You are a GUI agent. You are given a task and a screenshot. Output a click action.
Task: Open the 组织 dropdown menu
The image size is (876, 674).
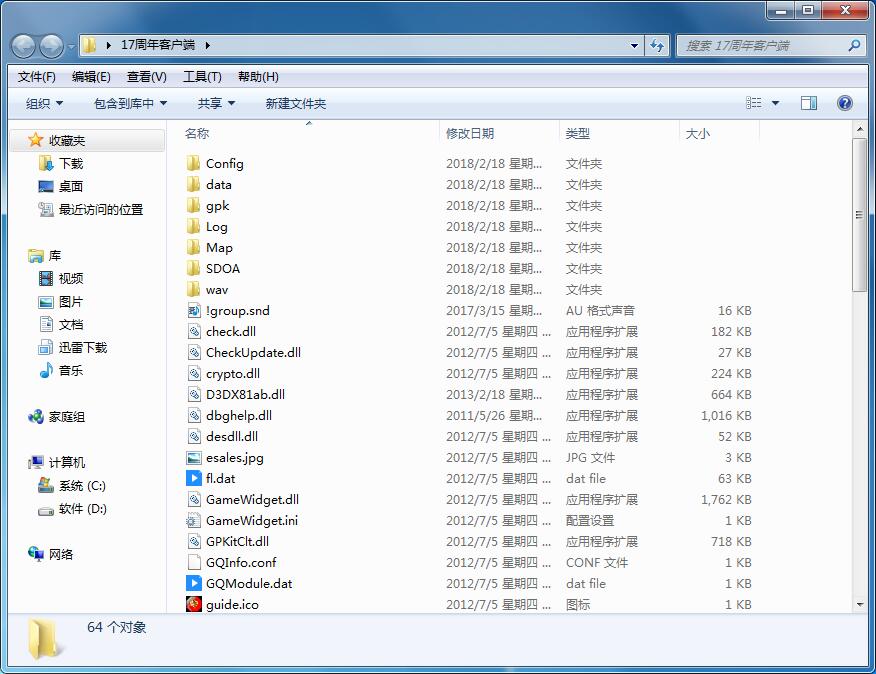44,103
